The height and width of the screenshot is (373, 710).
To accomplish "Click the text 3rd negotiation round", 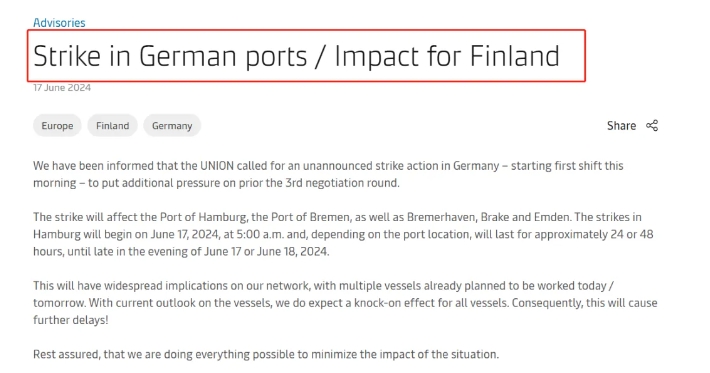I will [x=342, y=183].
